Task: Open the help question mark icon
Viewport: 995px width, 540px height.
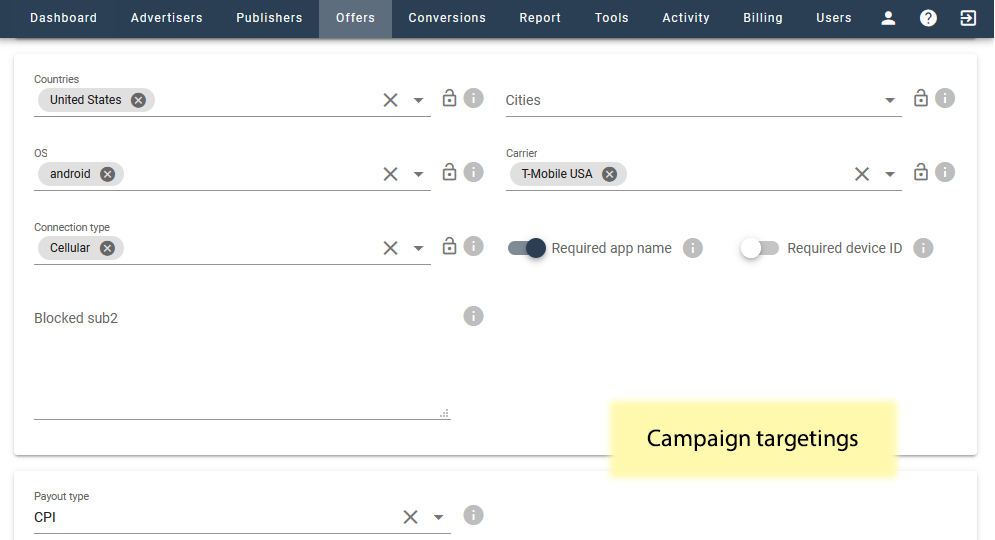Action: point(928,18)
